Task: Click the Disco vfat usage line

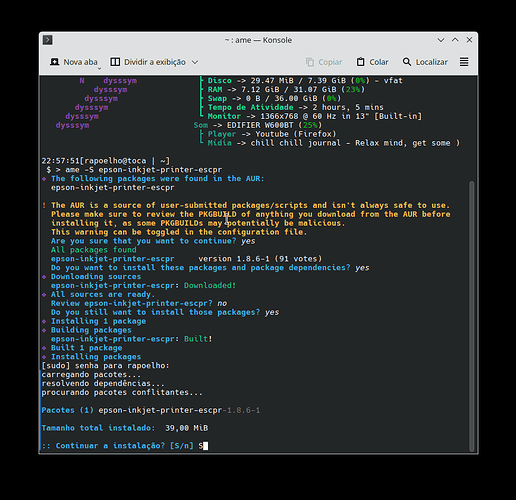Action: coord(305,81)
